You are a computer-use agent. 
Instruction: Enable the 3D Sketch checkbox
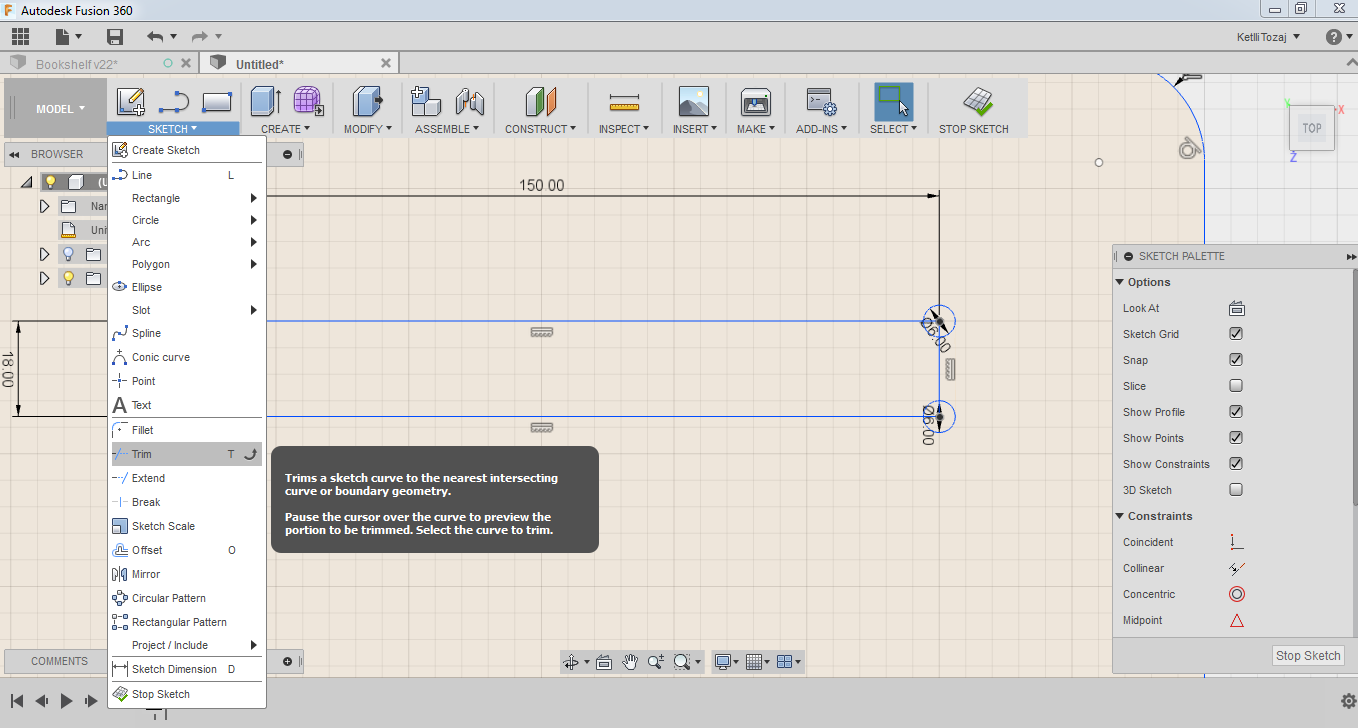coord(1236,490)
